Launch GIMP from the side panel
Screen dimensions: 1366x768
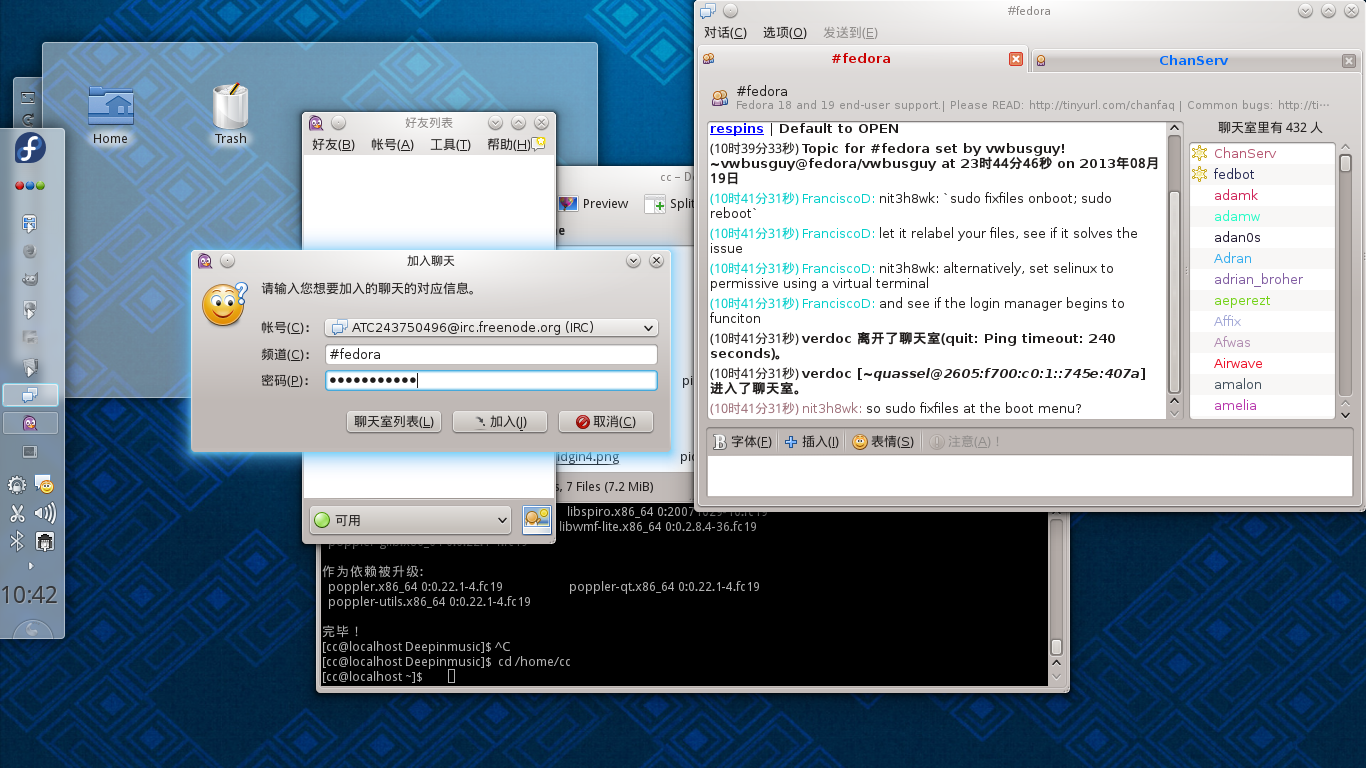click(x=30, y=279)
